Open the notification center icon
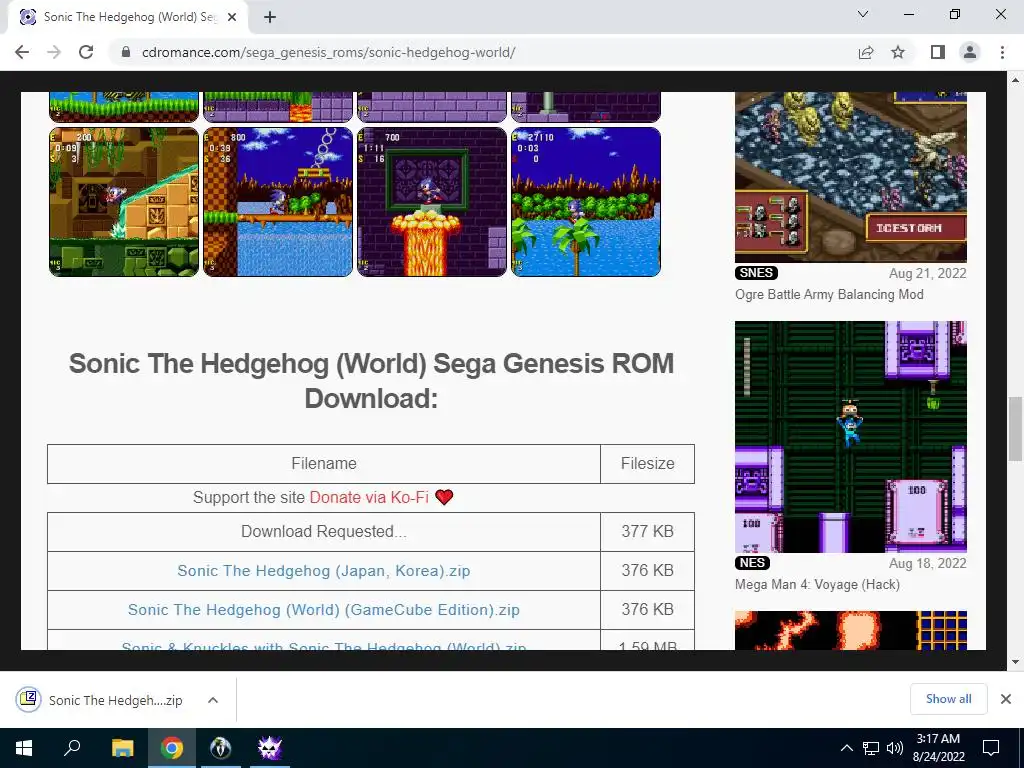The width and height of the screenshot is (1024, 768). (x=991, y=748)
